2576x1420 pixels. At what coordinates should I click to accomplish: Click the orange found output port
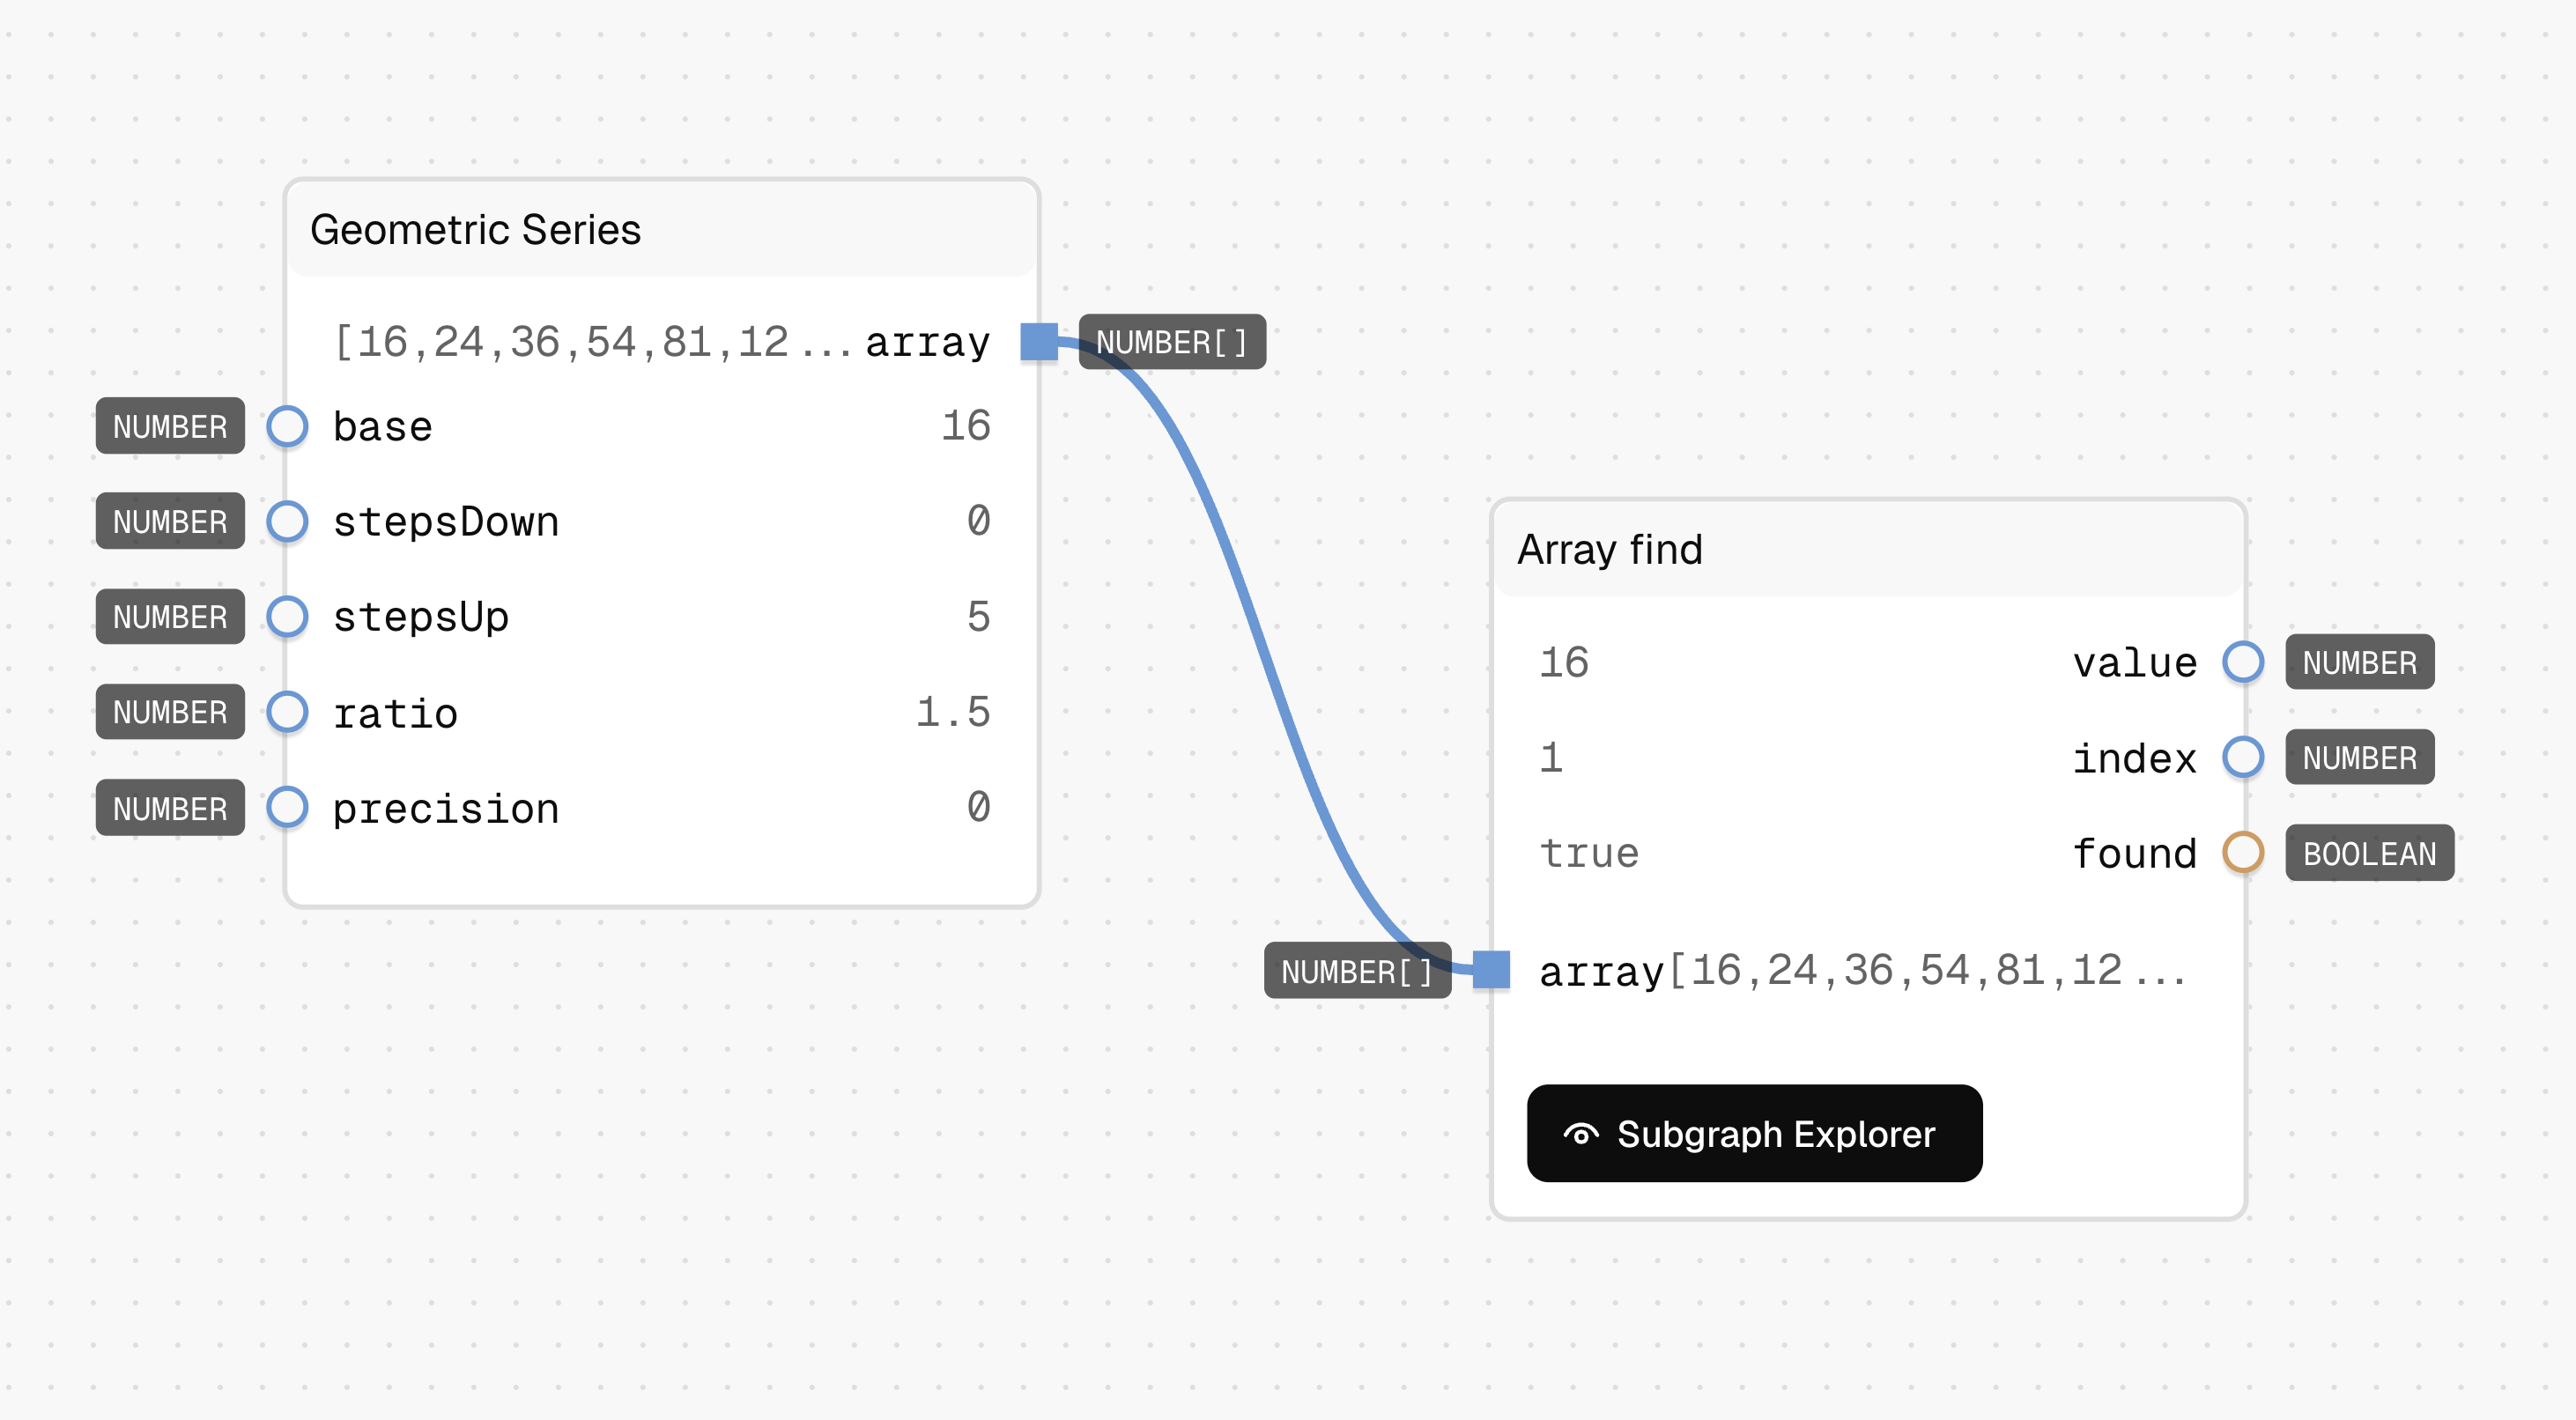pos(2243,853)
